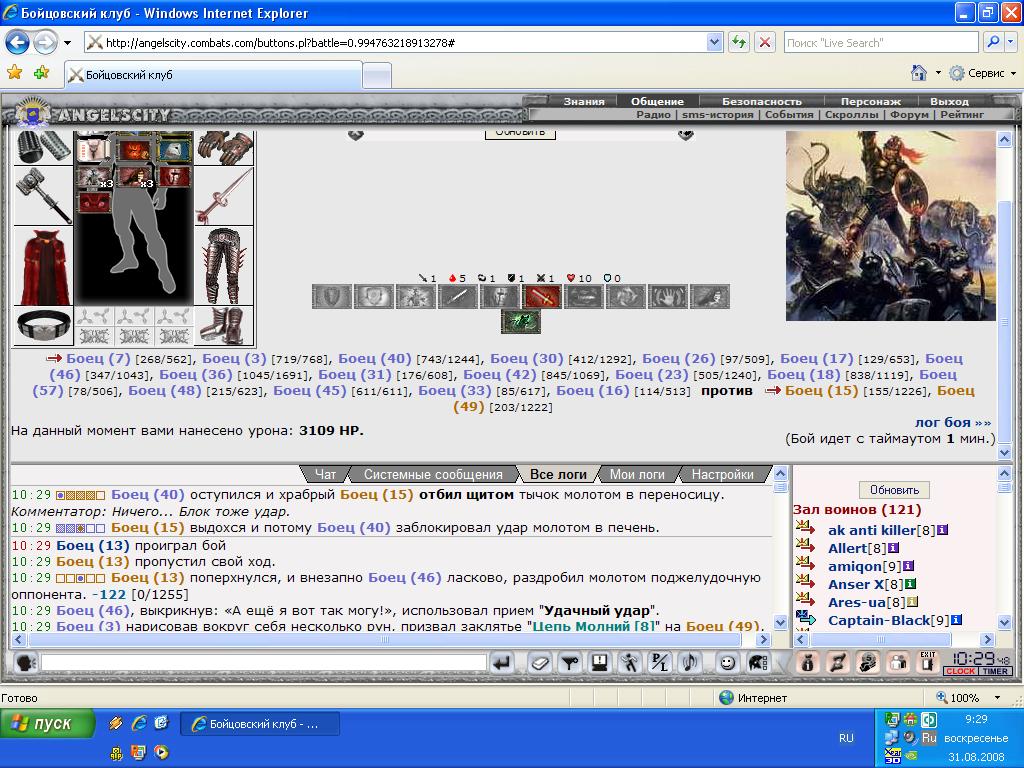This screenshot has height=768, width=1024.
Task: Switch to the Чат tab
Action: (325, 475)
